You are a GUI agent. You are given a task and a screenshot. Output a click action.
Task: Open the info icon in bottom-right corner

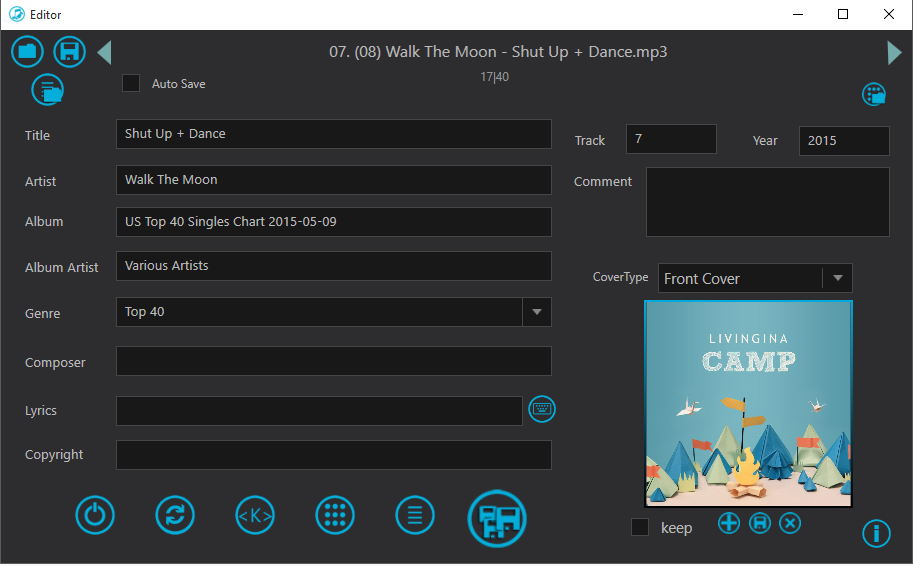click(876, 534)
